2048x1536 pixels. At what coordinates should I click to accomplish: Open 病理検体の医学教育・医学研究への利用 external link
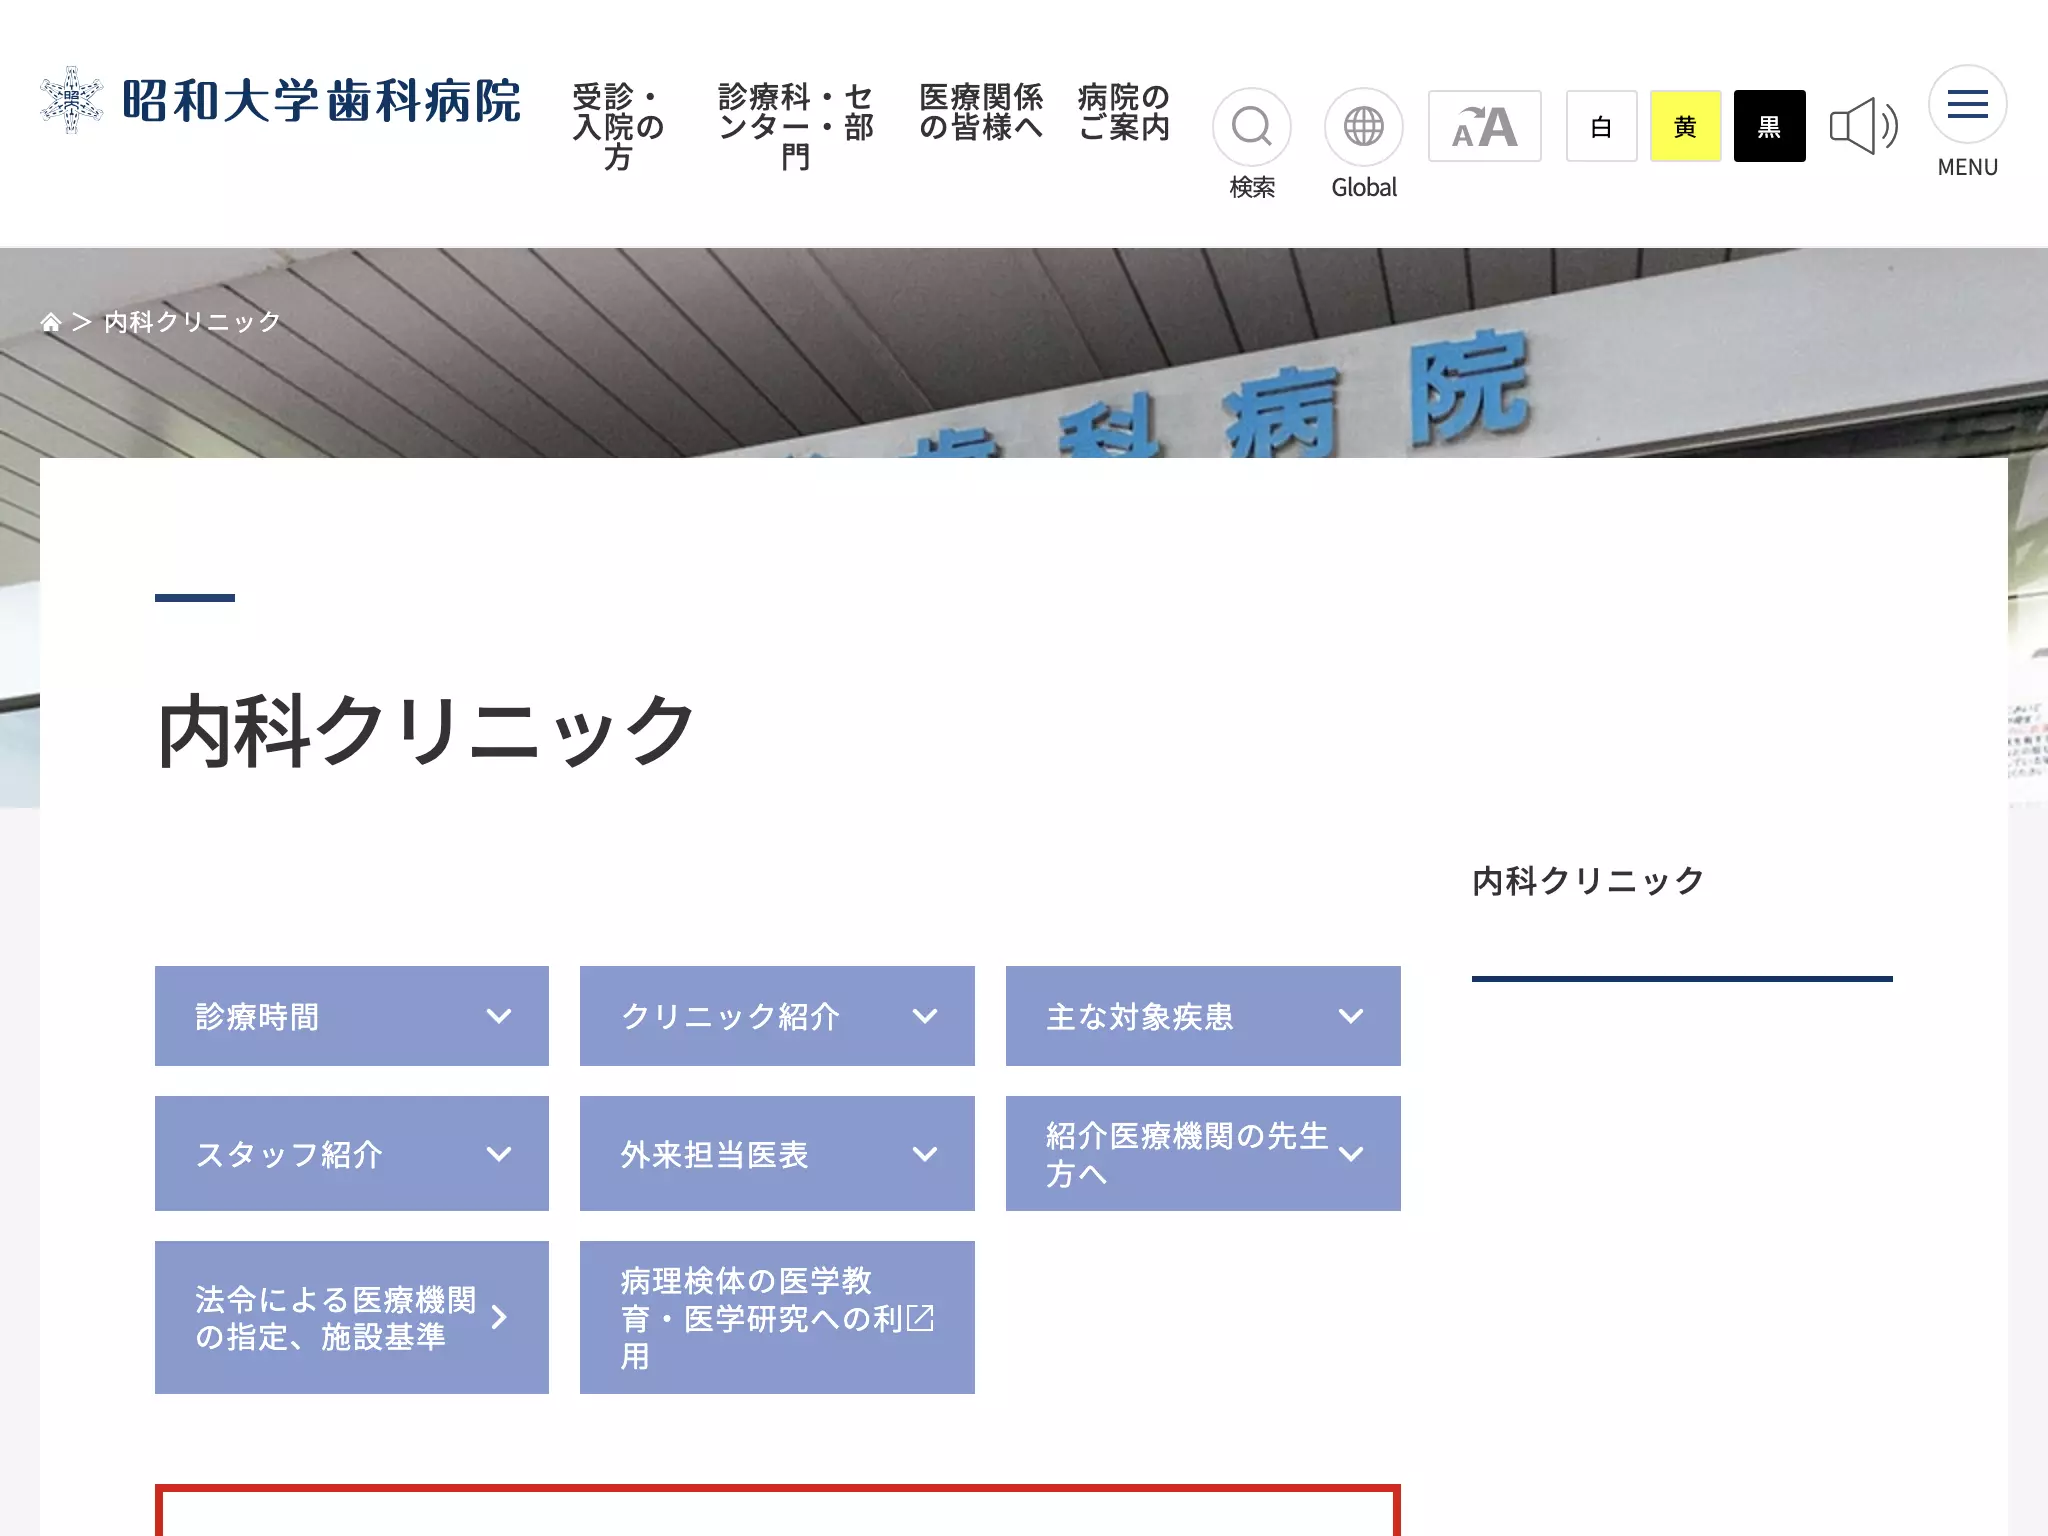(777, 1318)
